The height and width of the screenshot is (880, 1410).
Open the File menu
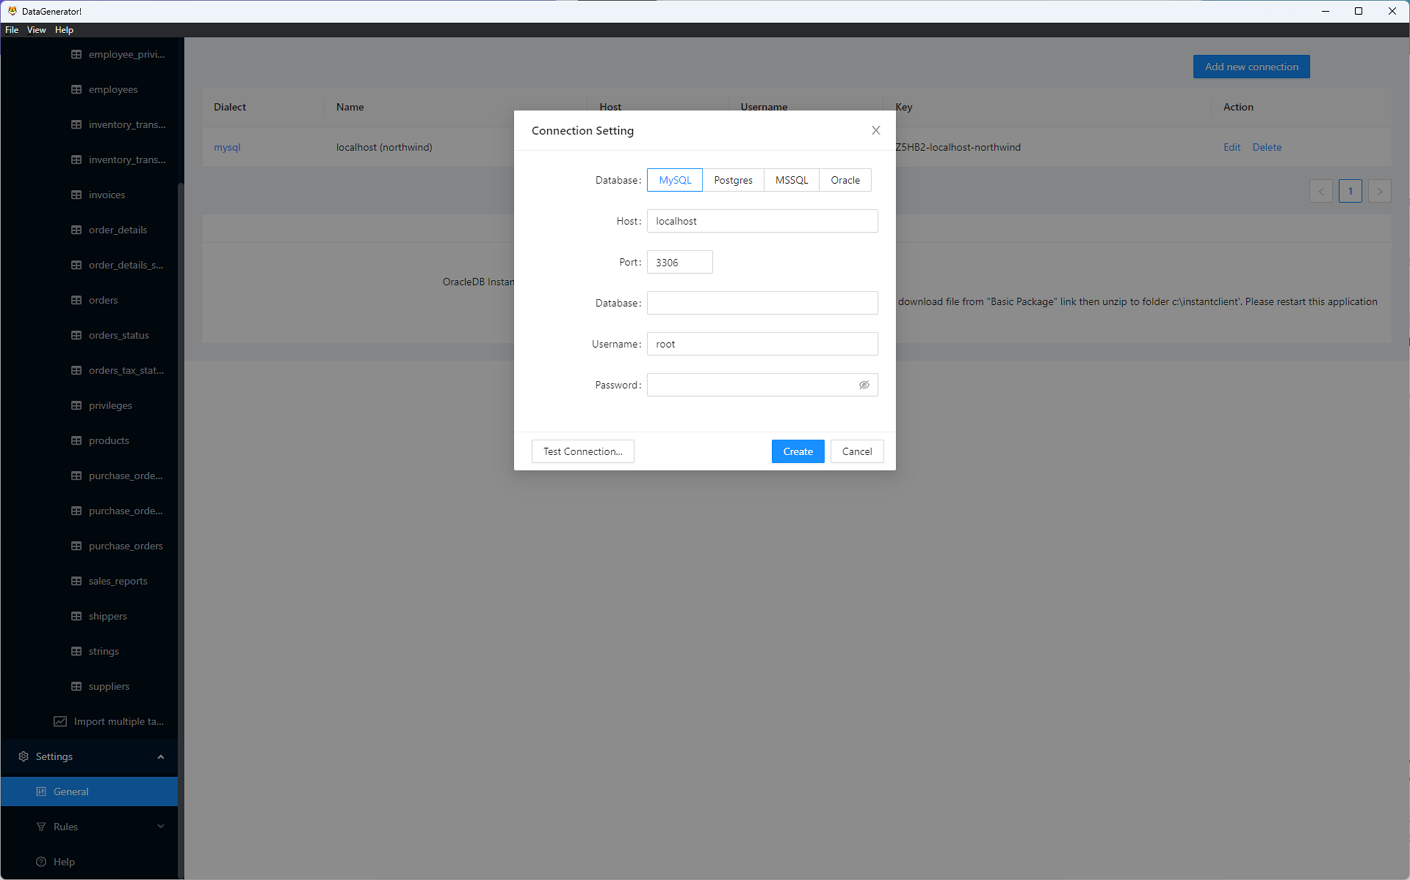12,30
